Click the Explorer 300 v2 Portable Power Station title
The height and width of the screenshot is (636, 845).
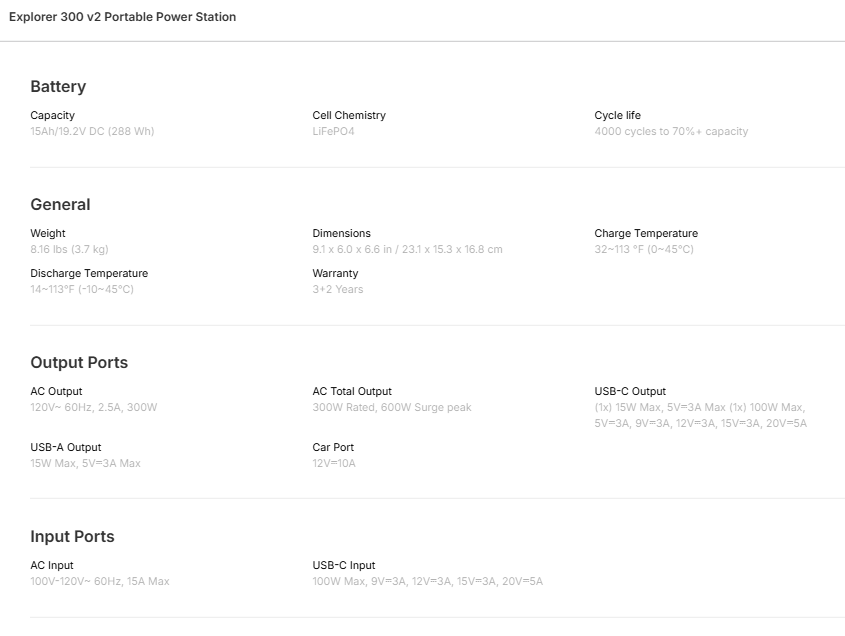pos(122,17)
